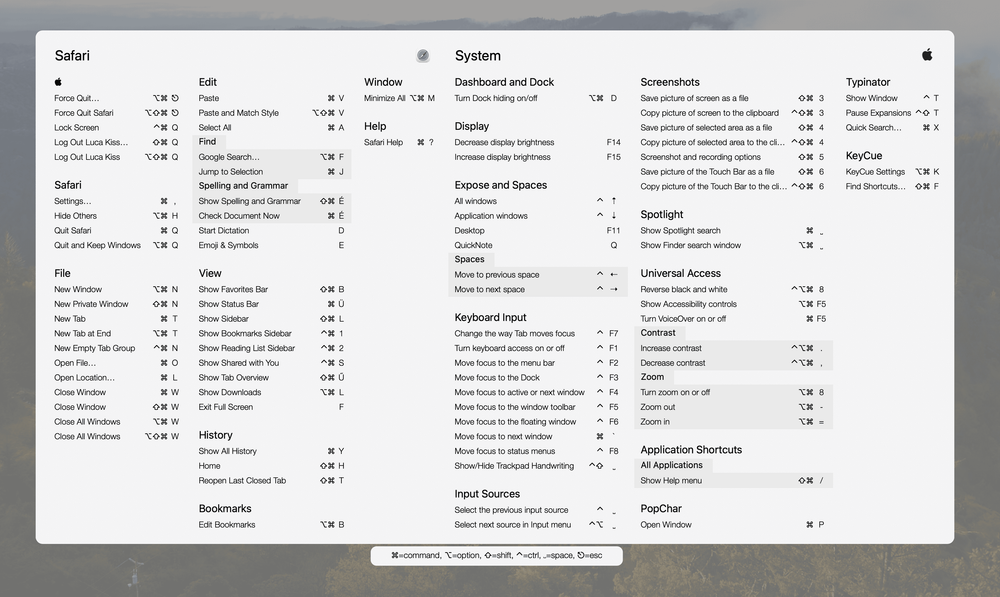
Task: Click Select the previous input source
Action: click(x=537, y=510)
